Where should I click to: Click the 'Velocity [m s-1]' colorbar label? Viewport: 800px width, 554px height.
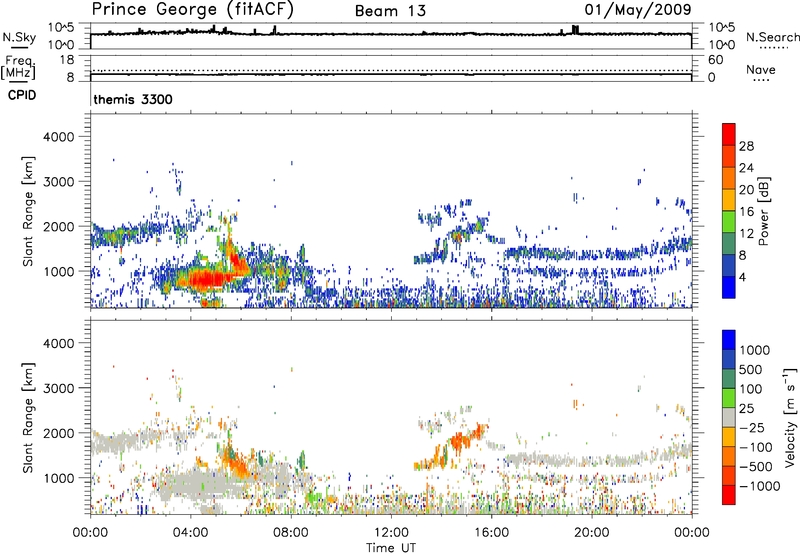tap(790, 417)
